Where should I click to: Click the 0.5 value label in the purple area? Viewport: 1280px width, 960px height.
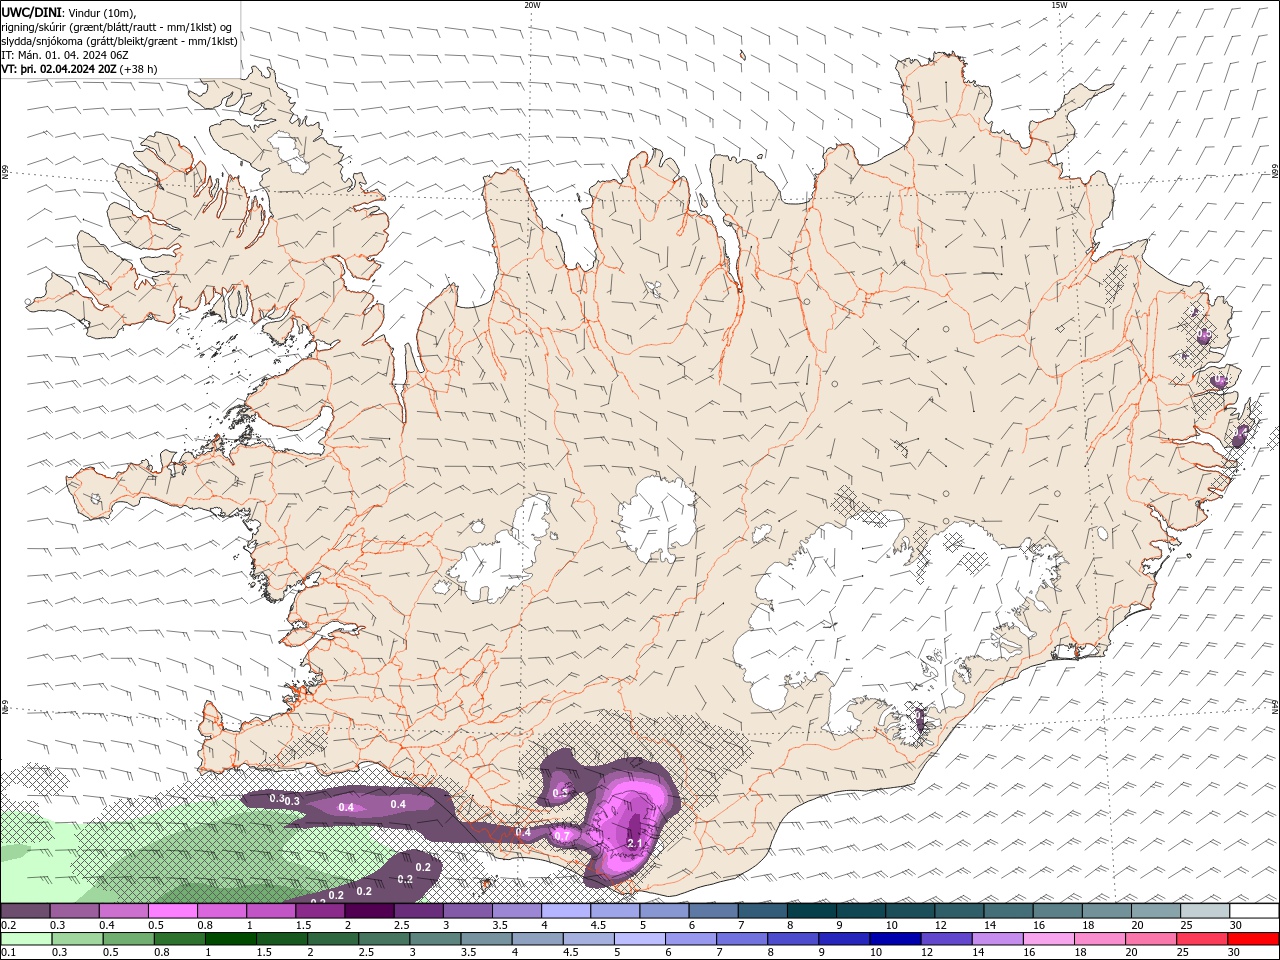tap(561, 793)
